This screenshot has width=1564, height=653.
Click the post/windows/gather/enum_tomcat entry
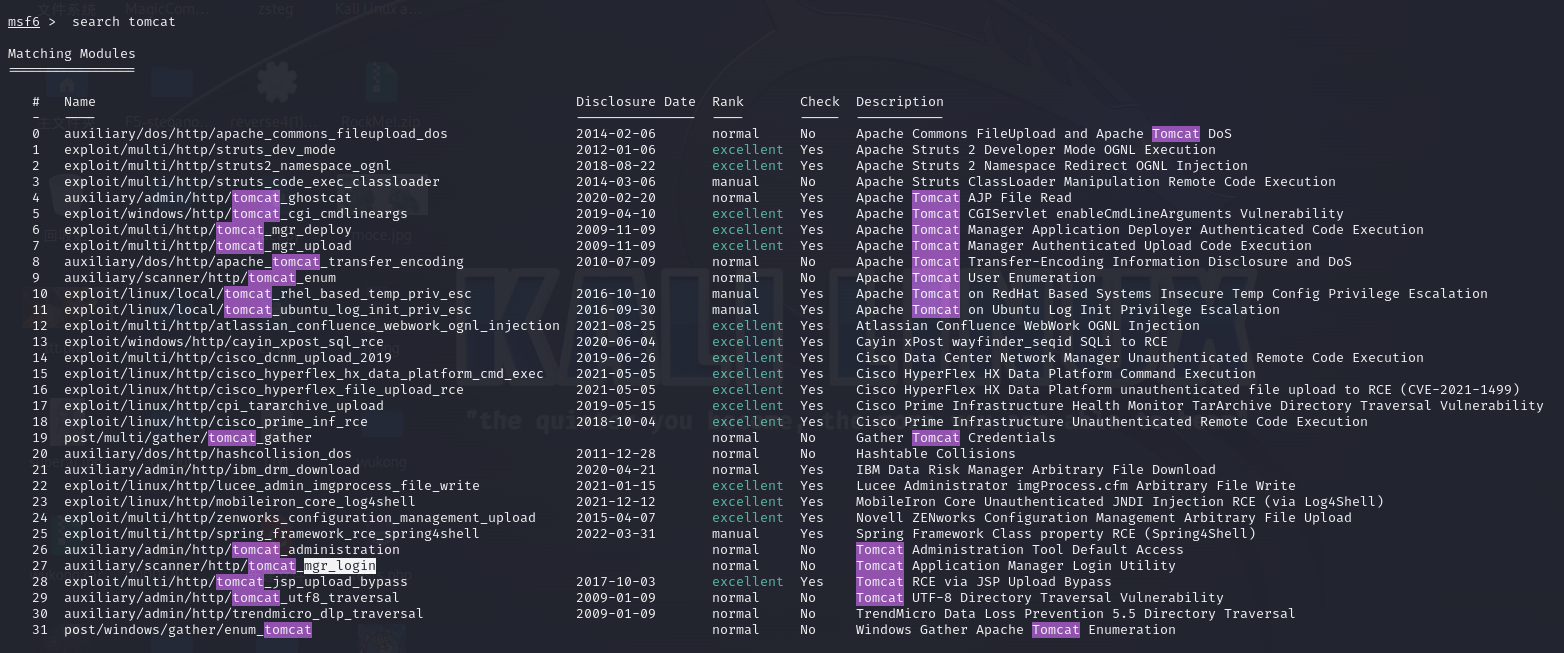pos(187,630)
